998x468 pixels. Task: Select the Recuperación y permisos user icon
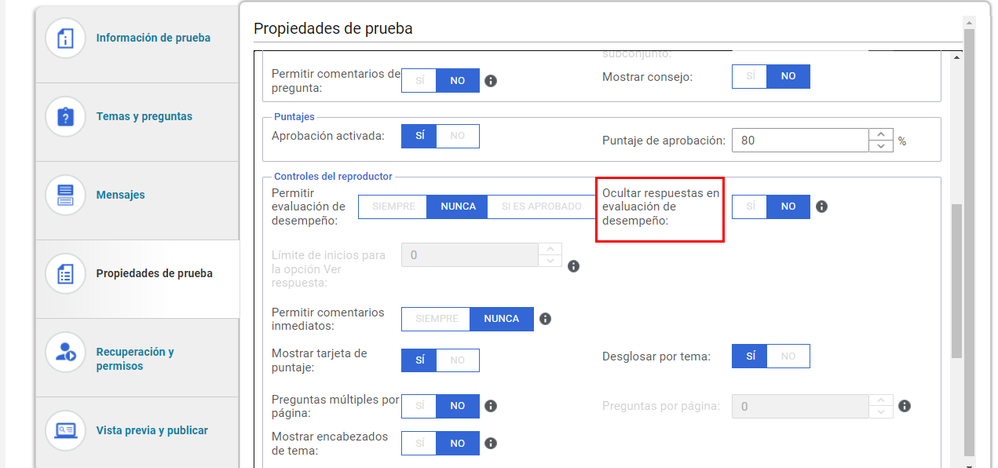tap(65, 351)
